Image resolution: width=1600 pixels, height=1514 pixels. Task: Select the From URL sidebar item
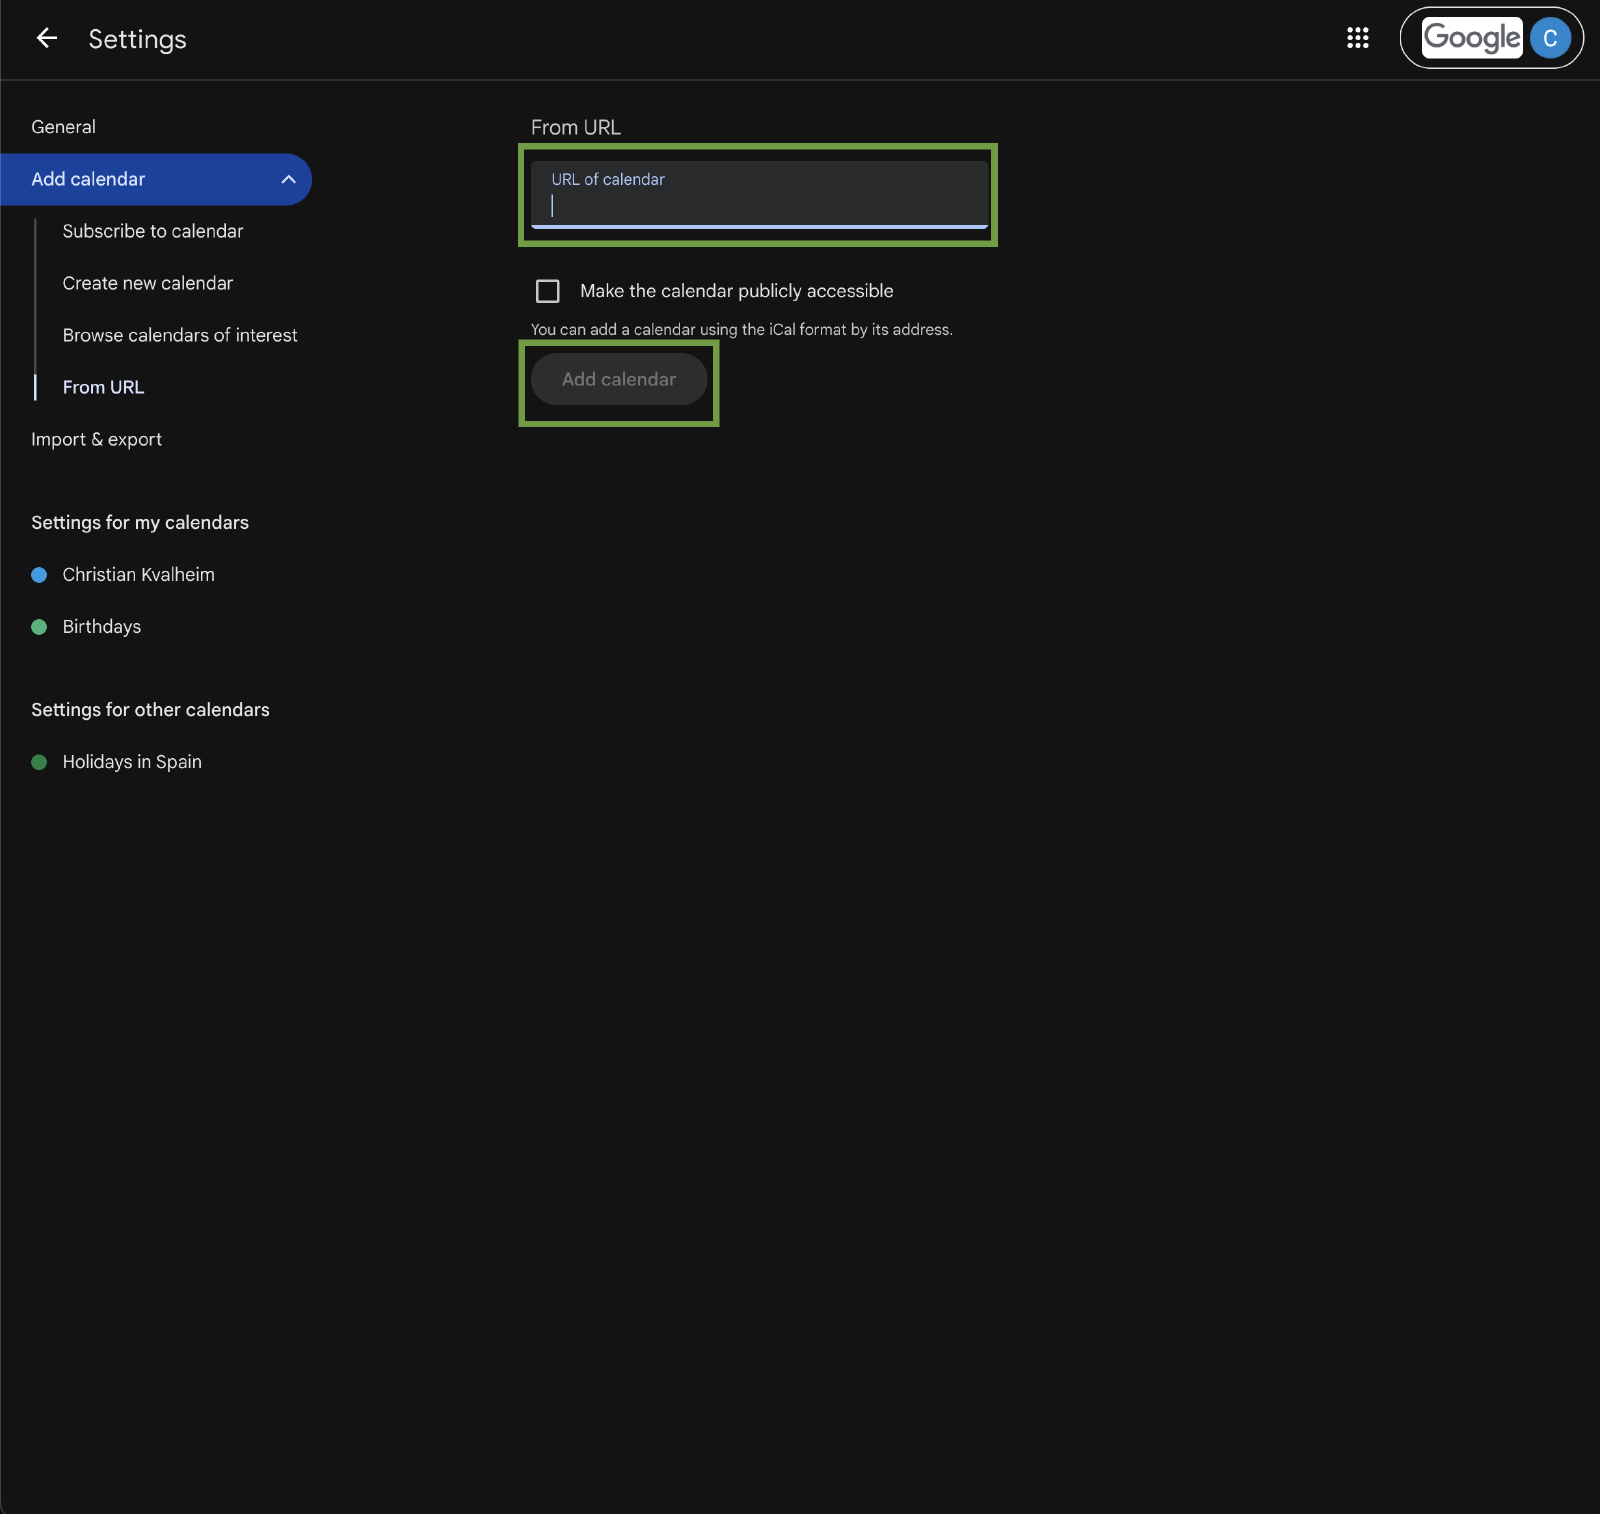click(103, 387)
